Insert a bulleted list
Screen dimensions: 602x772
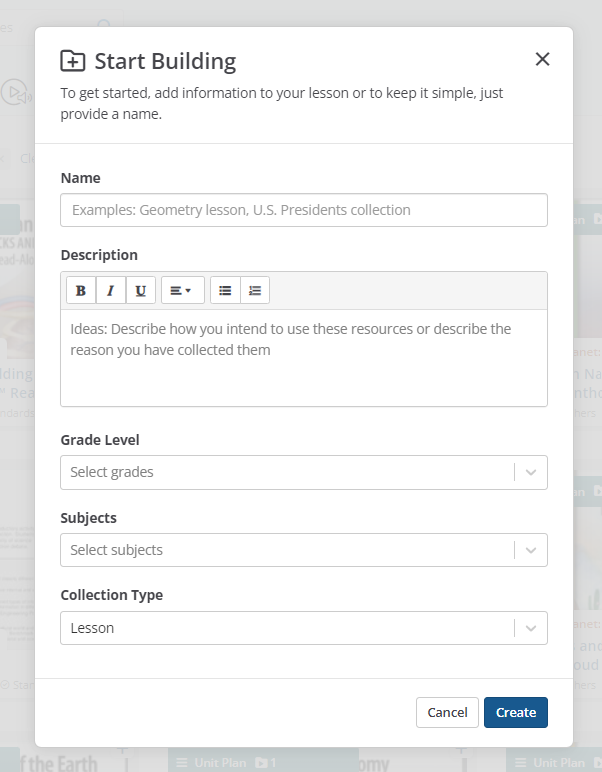pos(225,291)
